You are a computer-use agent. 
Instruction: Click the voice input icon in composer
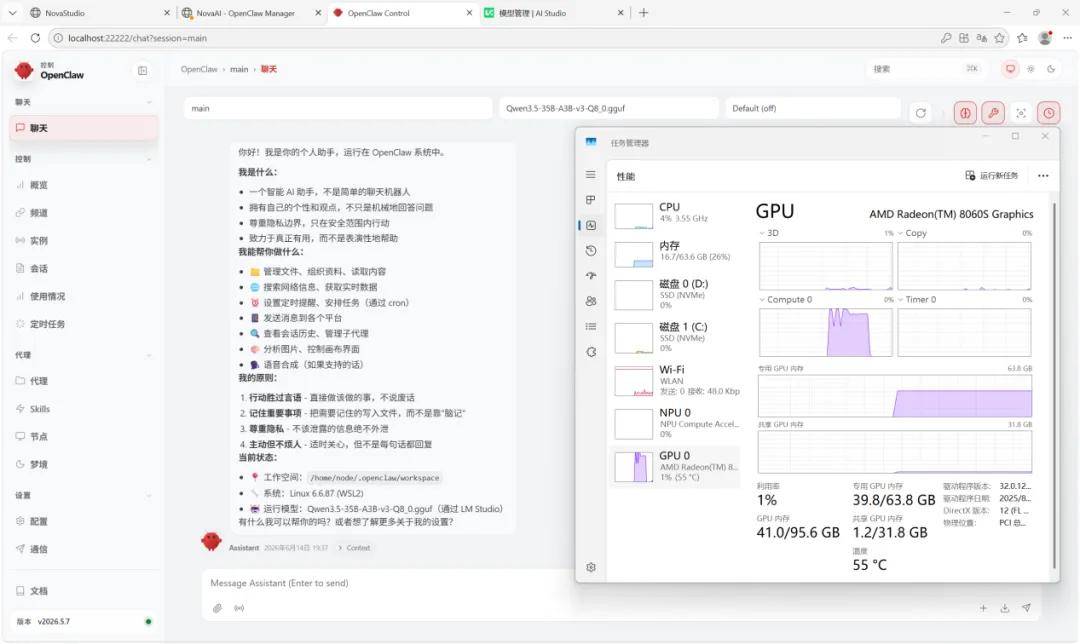point(239,608)
